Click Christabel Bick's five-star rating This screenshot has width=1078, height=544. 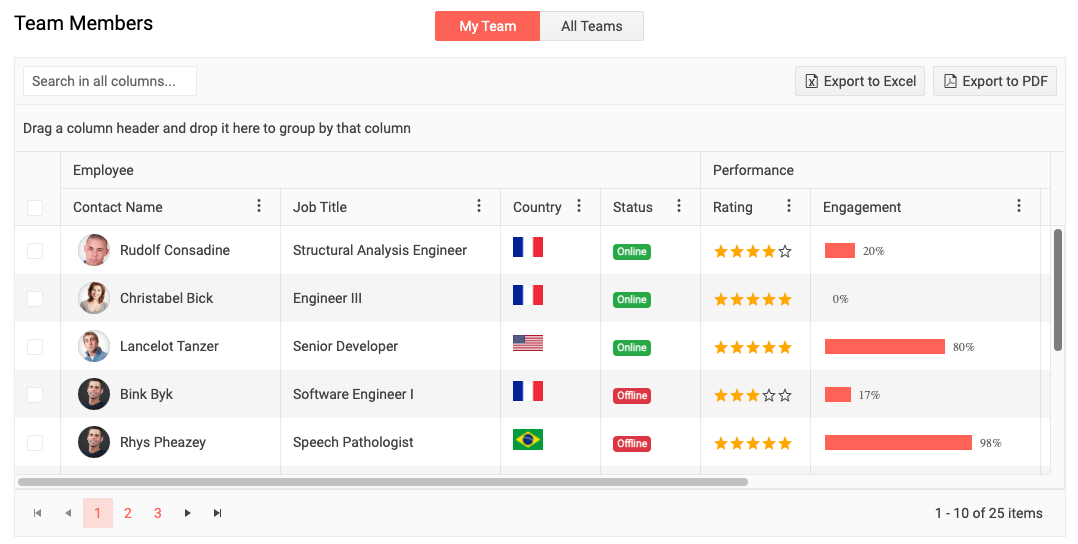[x=753, y=299]
